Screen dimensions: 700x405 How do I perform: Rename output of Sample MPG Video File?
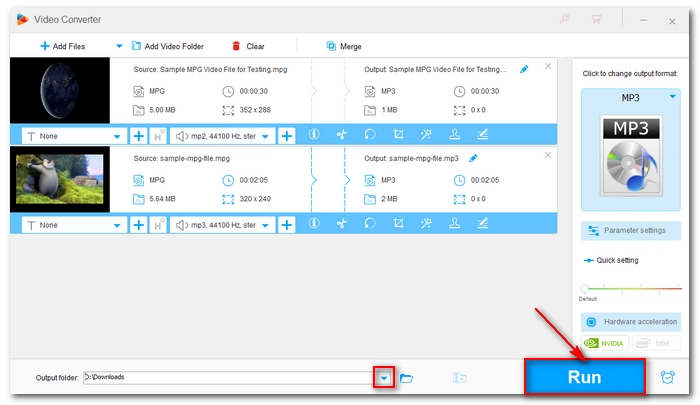click(x=524, y=69)
